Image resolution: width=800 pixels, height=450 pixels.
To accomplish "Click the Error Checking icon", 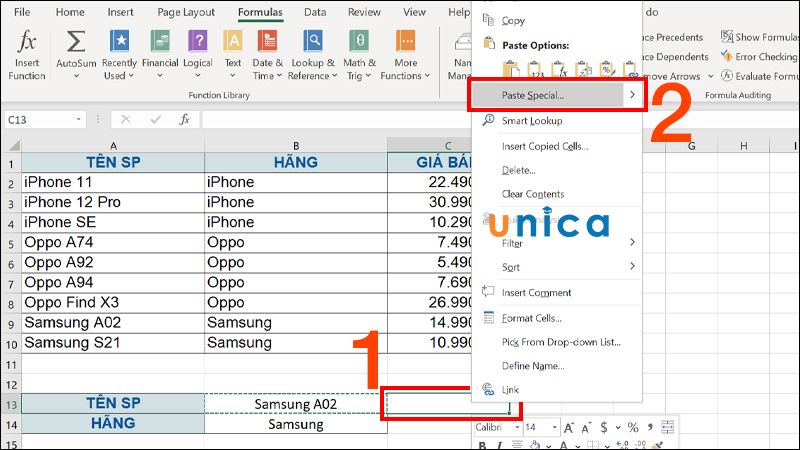I will point(727,56).
